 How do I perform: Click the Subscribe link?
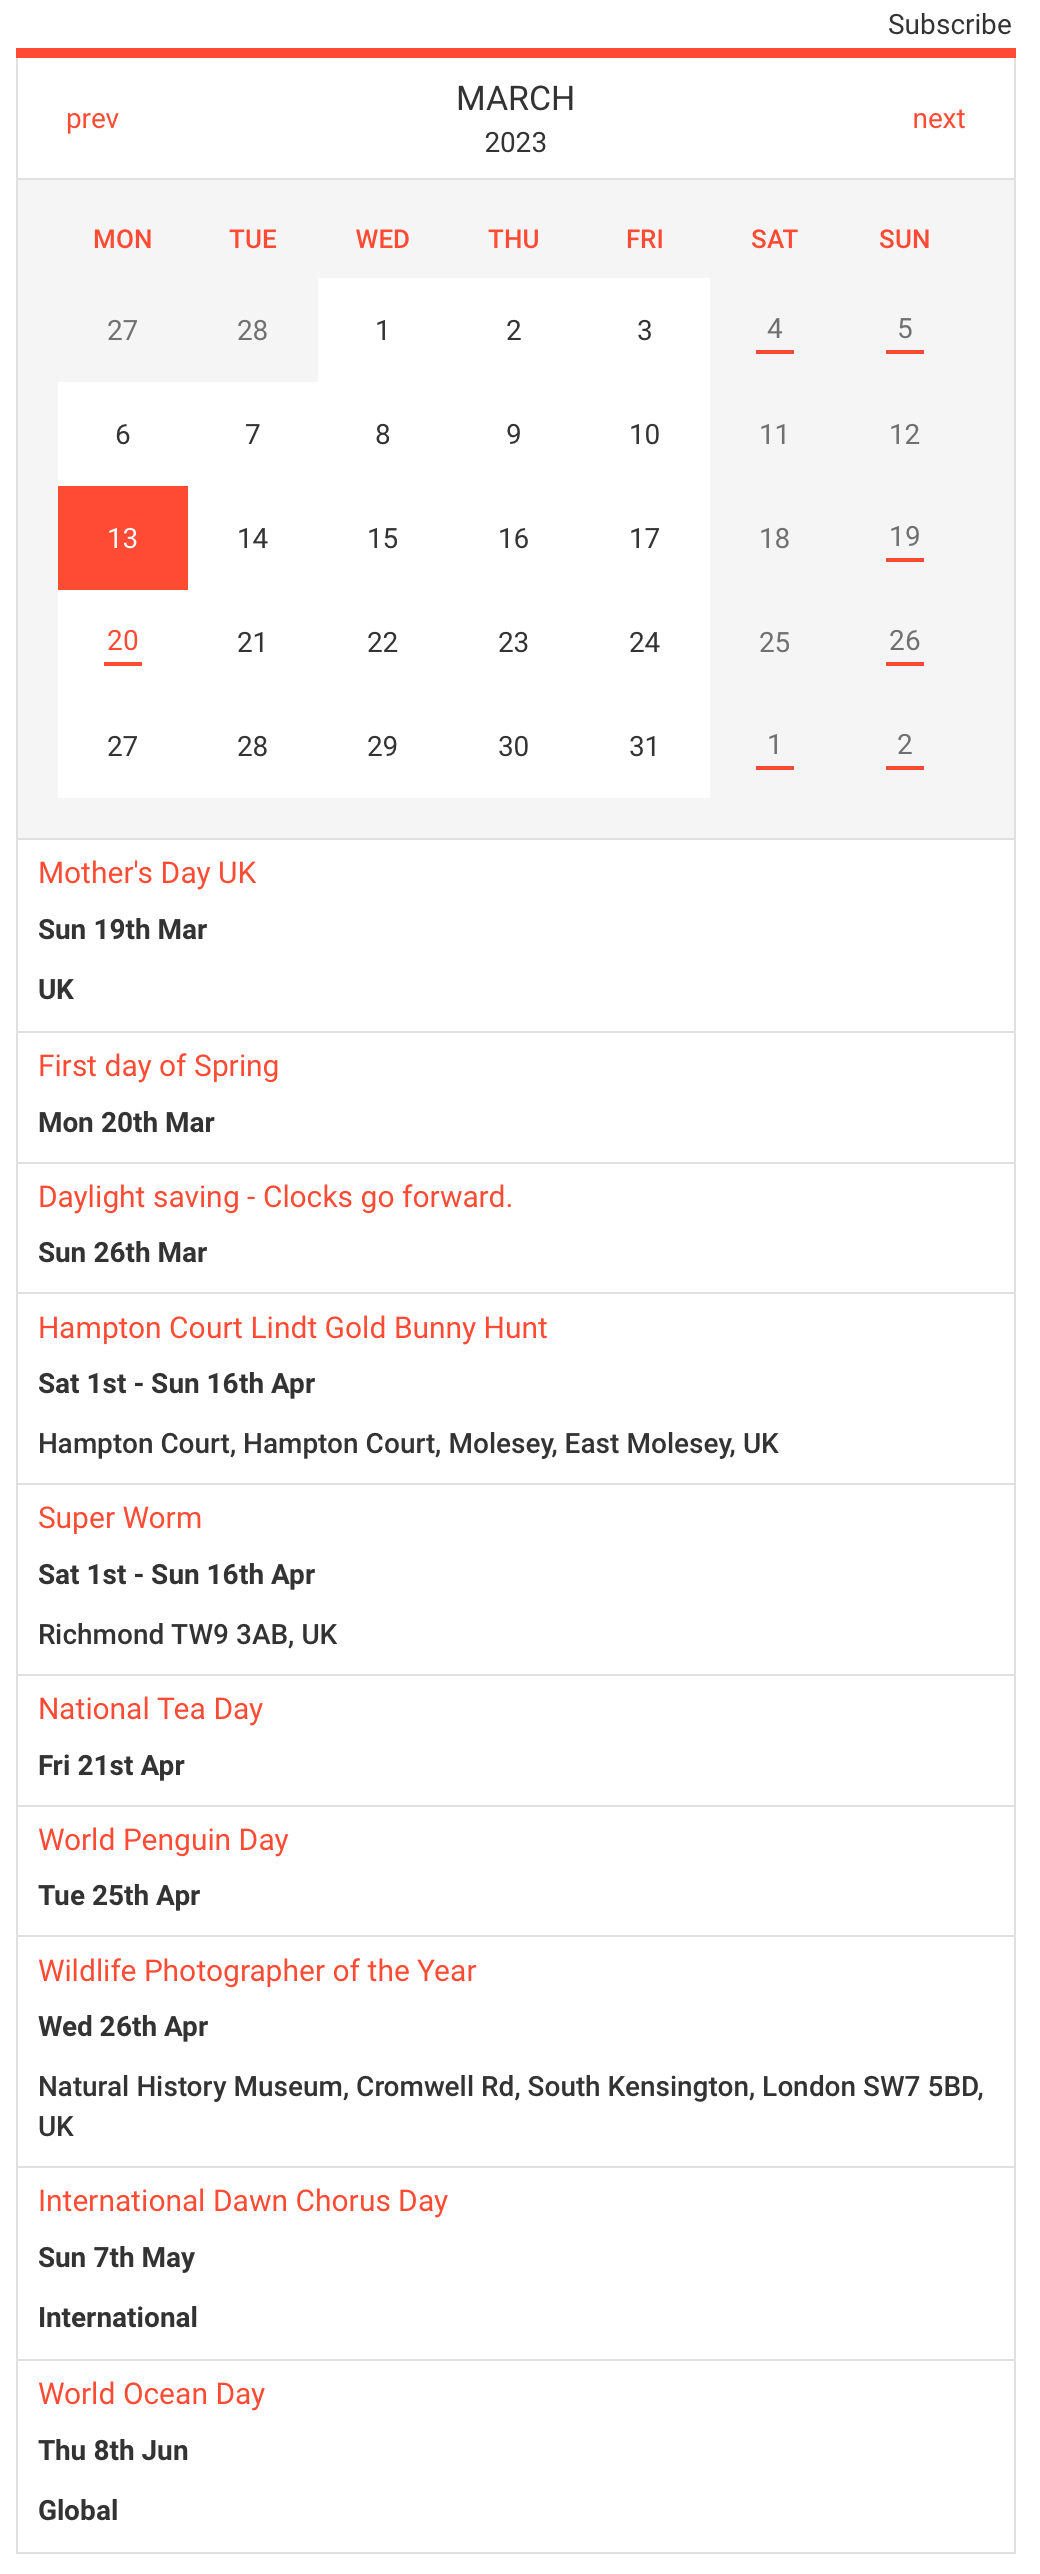[949, 24]
